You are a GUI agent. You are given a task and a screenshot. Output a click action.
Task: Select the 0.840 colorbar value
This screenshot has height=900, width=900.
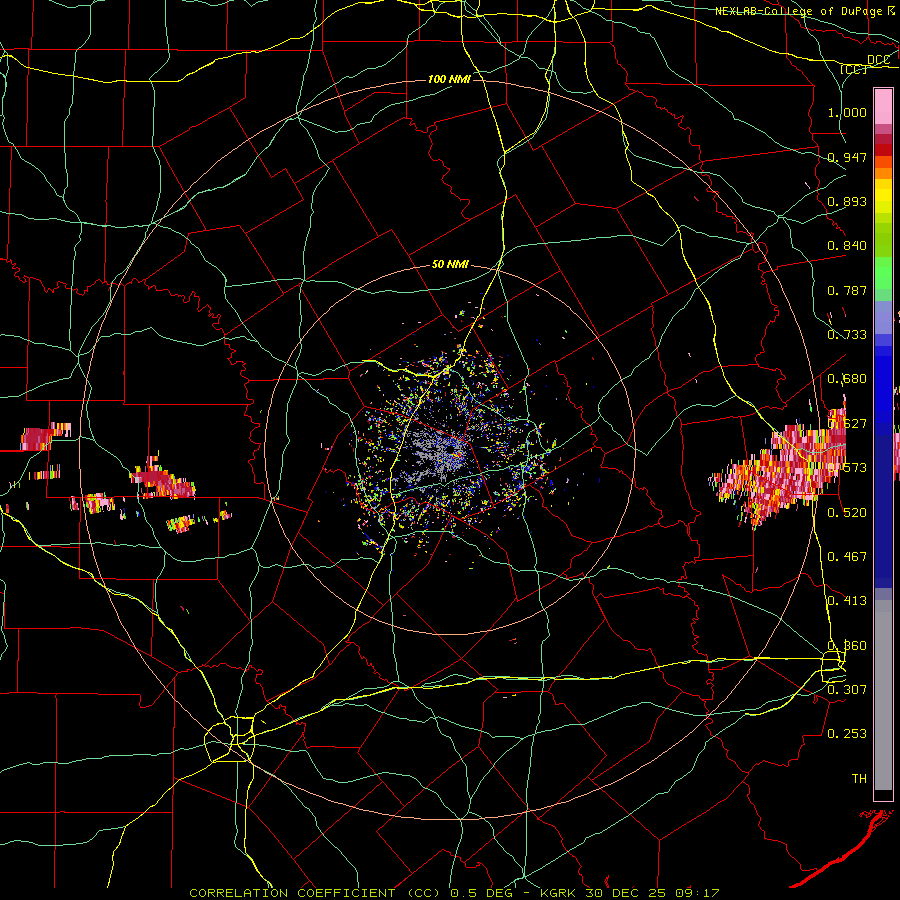(x=847, y=245)
